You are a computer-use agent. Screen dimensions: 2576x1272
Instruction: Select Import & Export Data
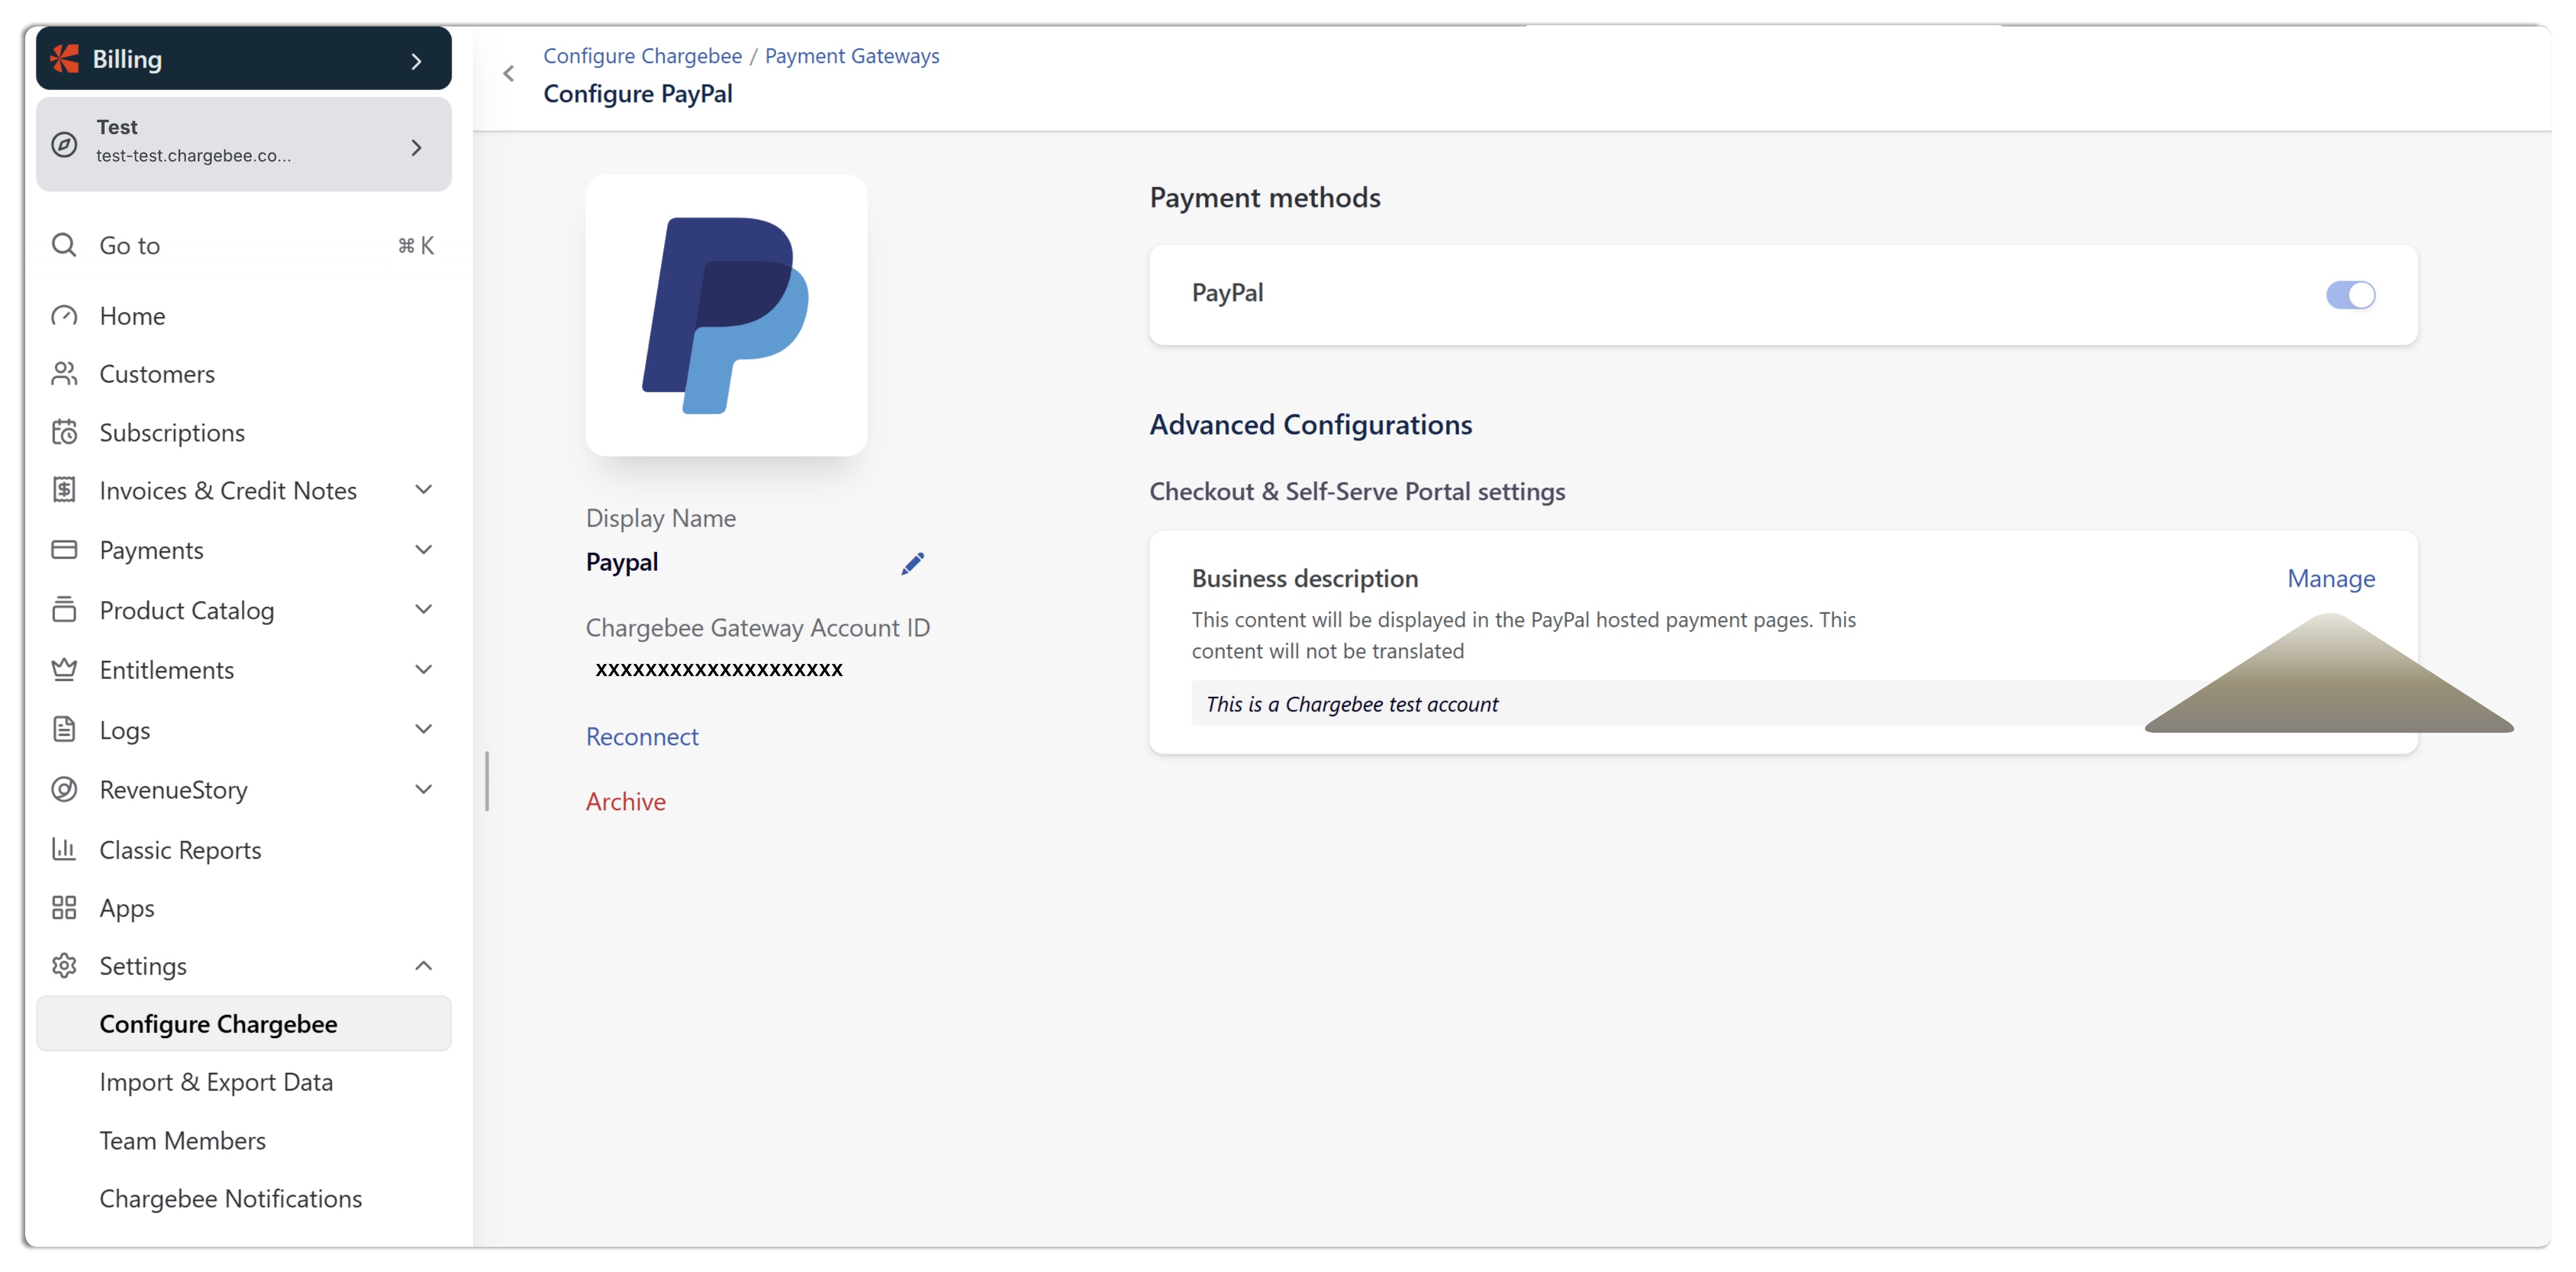click(x=216, y=1082)
